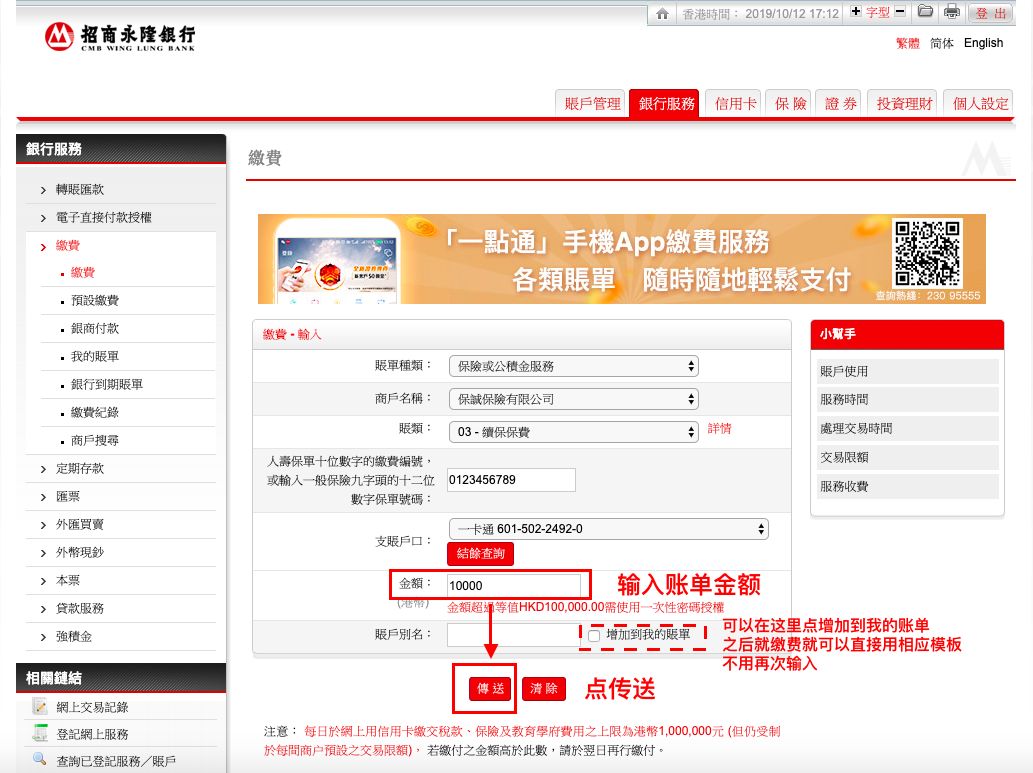
Task: Open the 網上交易記錄 link
Action: (x=92, y=707)
